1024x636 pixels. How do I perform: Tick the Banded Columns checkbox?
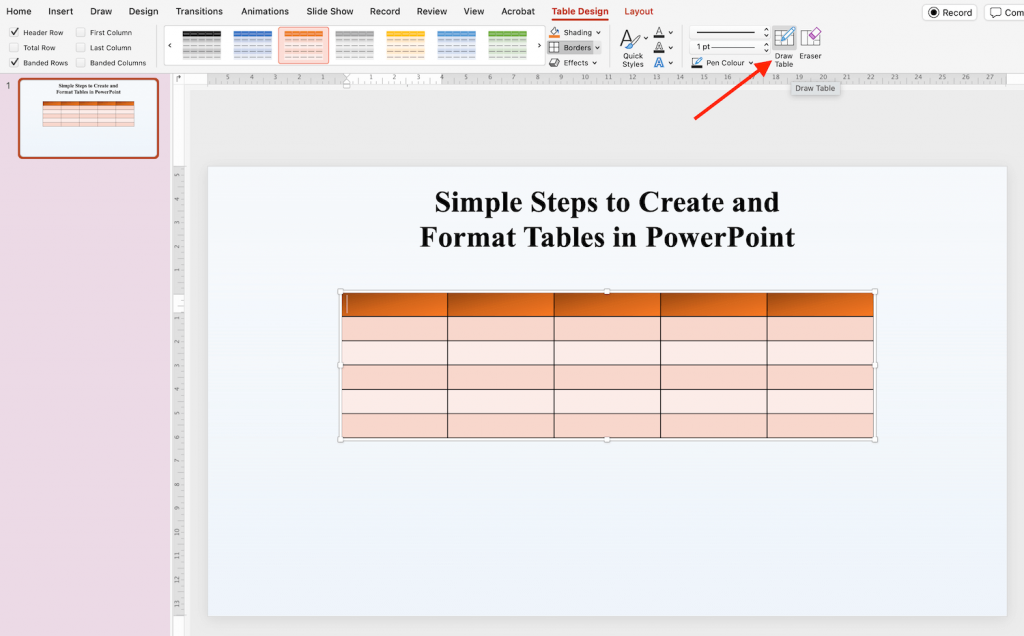point(81,63)
